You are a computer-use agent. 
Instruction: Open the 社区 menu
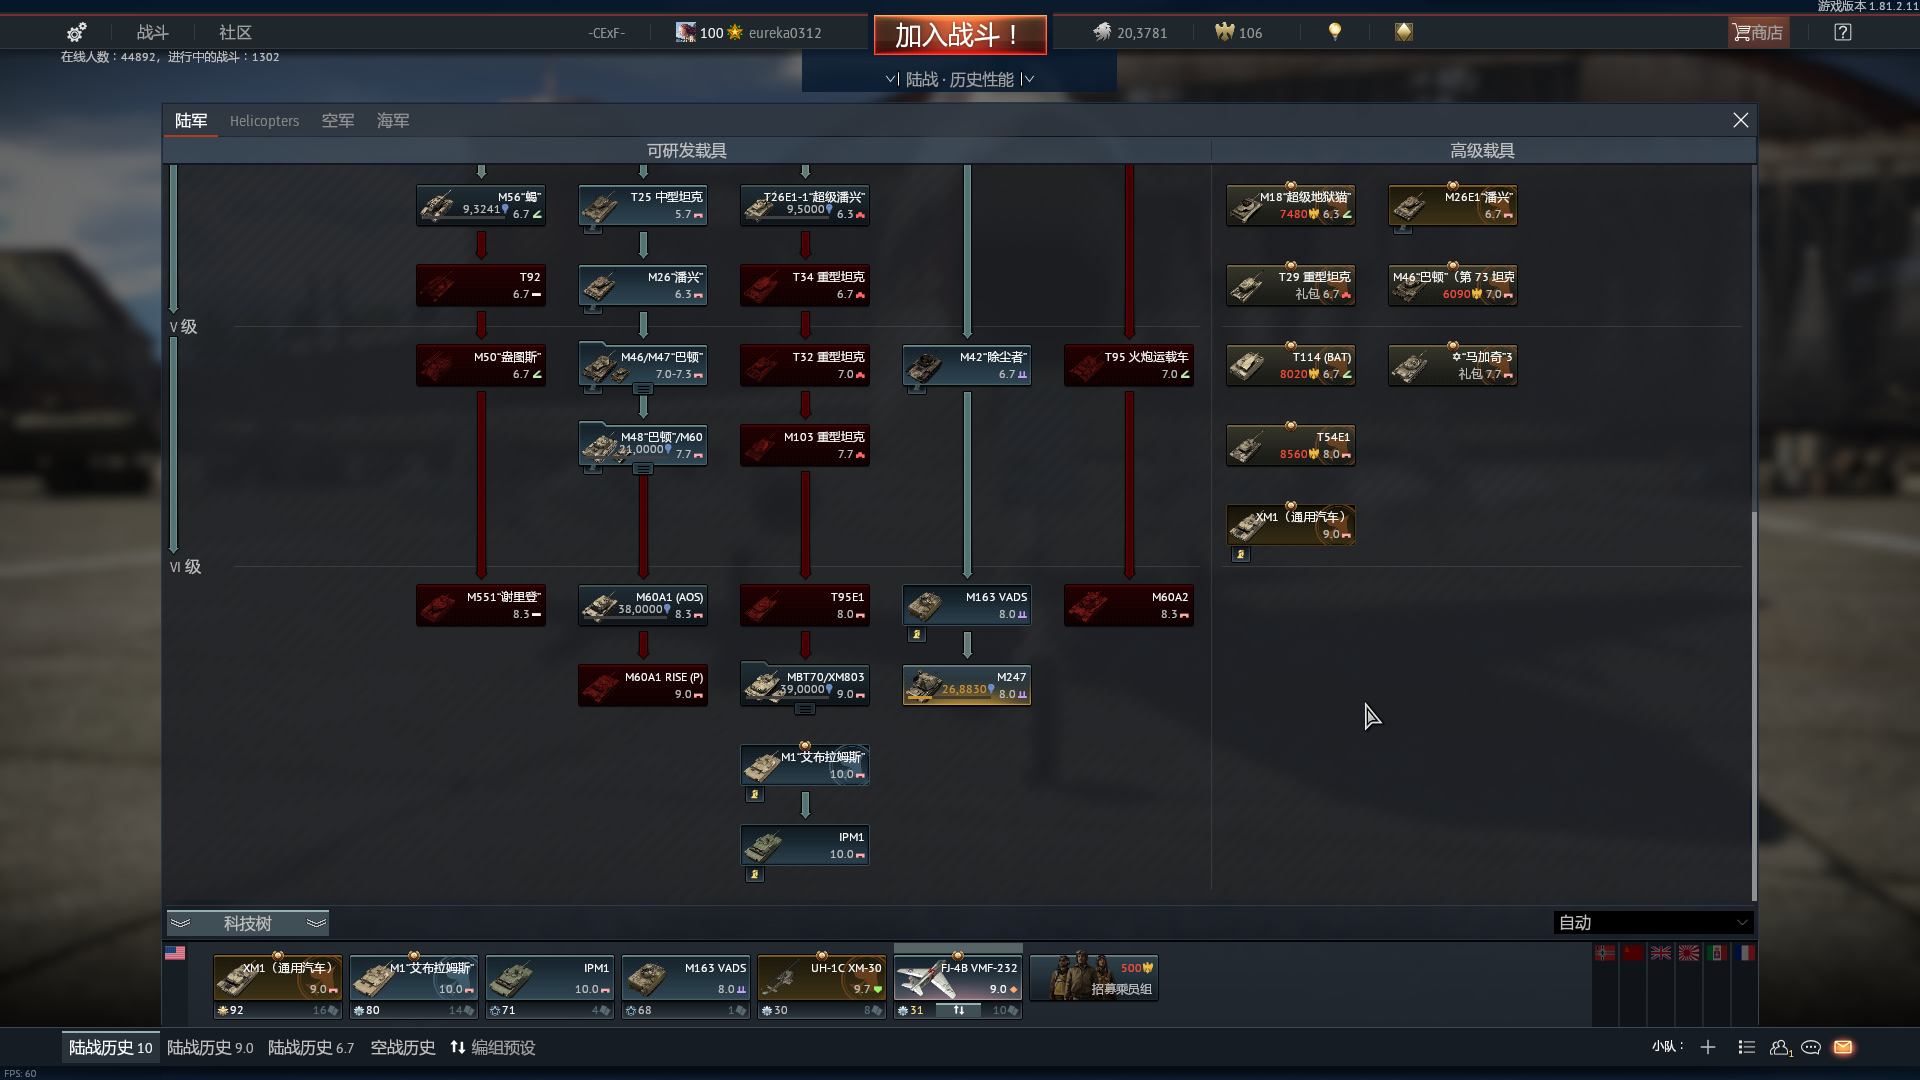[236, 32]
